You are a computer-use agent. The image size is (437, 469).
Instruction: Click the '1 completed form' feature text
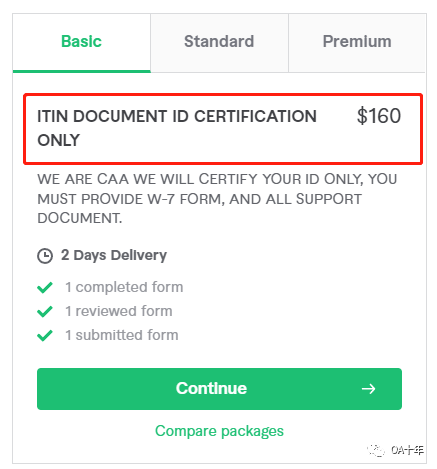[x=124, y=287]
